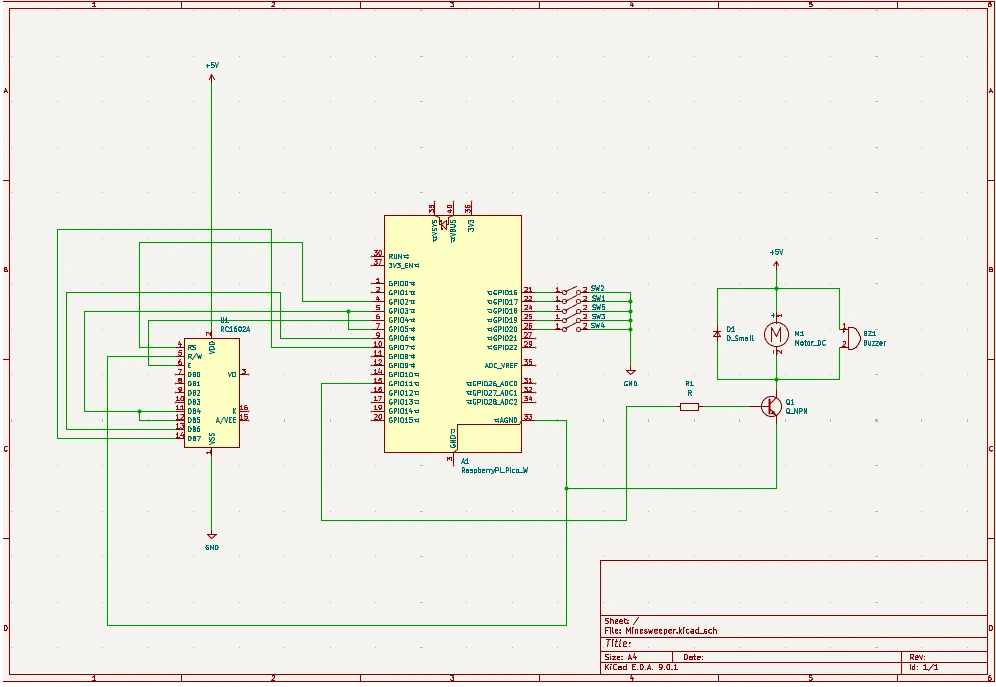This screenshot has width=996, height=687.
Task: Click the junction dot on the wire at LCD pin DB5
Action: [x=140, y=411]
